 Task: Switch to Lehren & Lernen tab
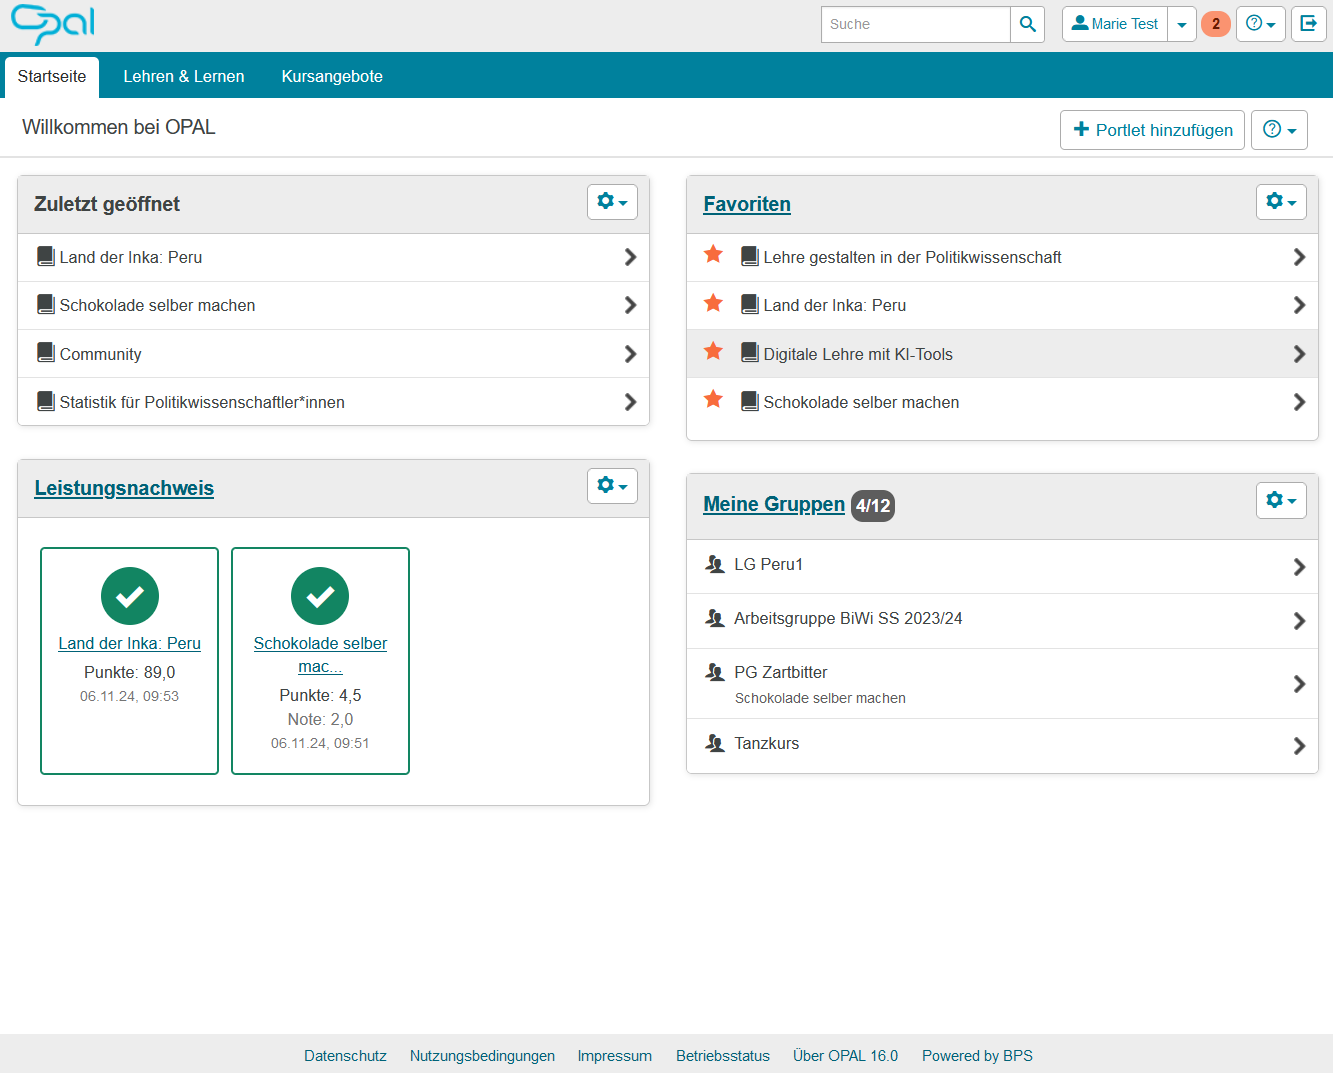pyautogui.click(x=184, y=77)
